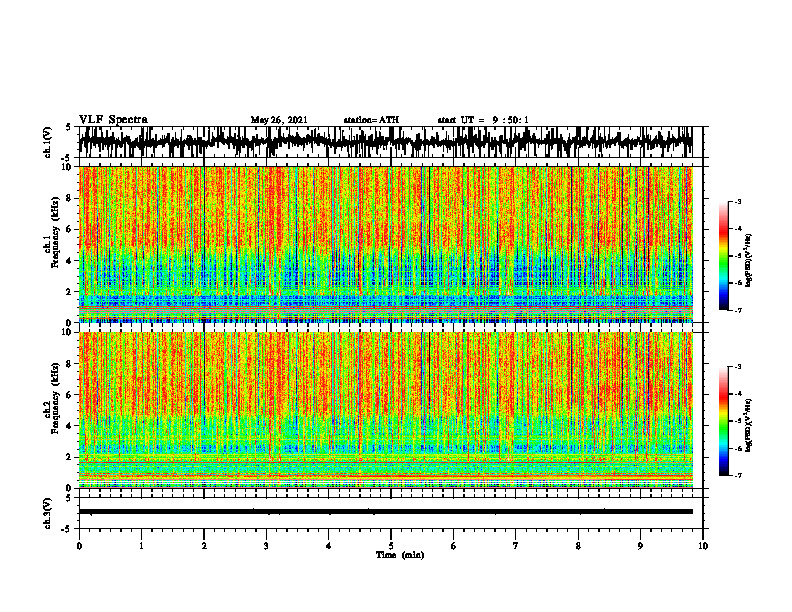Screen dimensions: 792x612
Task: Click the time axis tick label "6"
Action: pyautogui.click(x=454, y=546)
